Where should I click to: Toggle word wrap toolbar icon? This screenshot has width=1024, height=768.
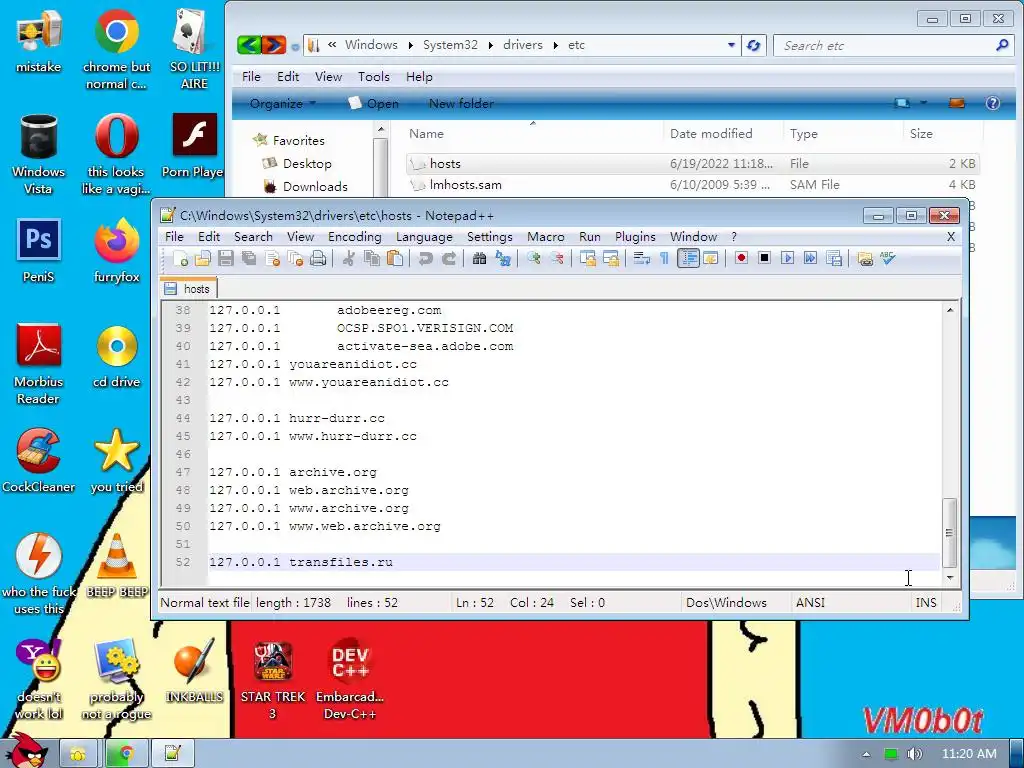pos(641,259)
